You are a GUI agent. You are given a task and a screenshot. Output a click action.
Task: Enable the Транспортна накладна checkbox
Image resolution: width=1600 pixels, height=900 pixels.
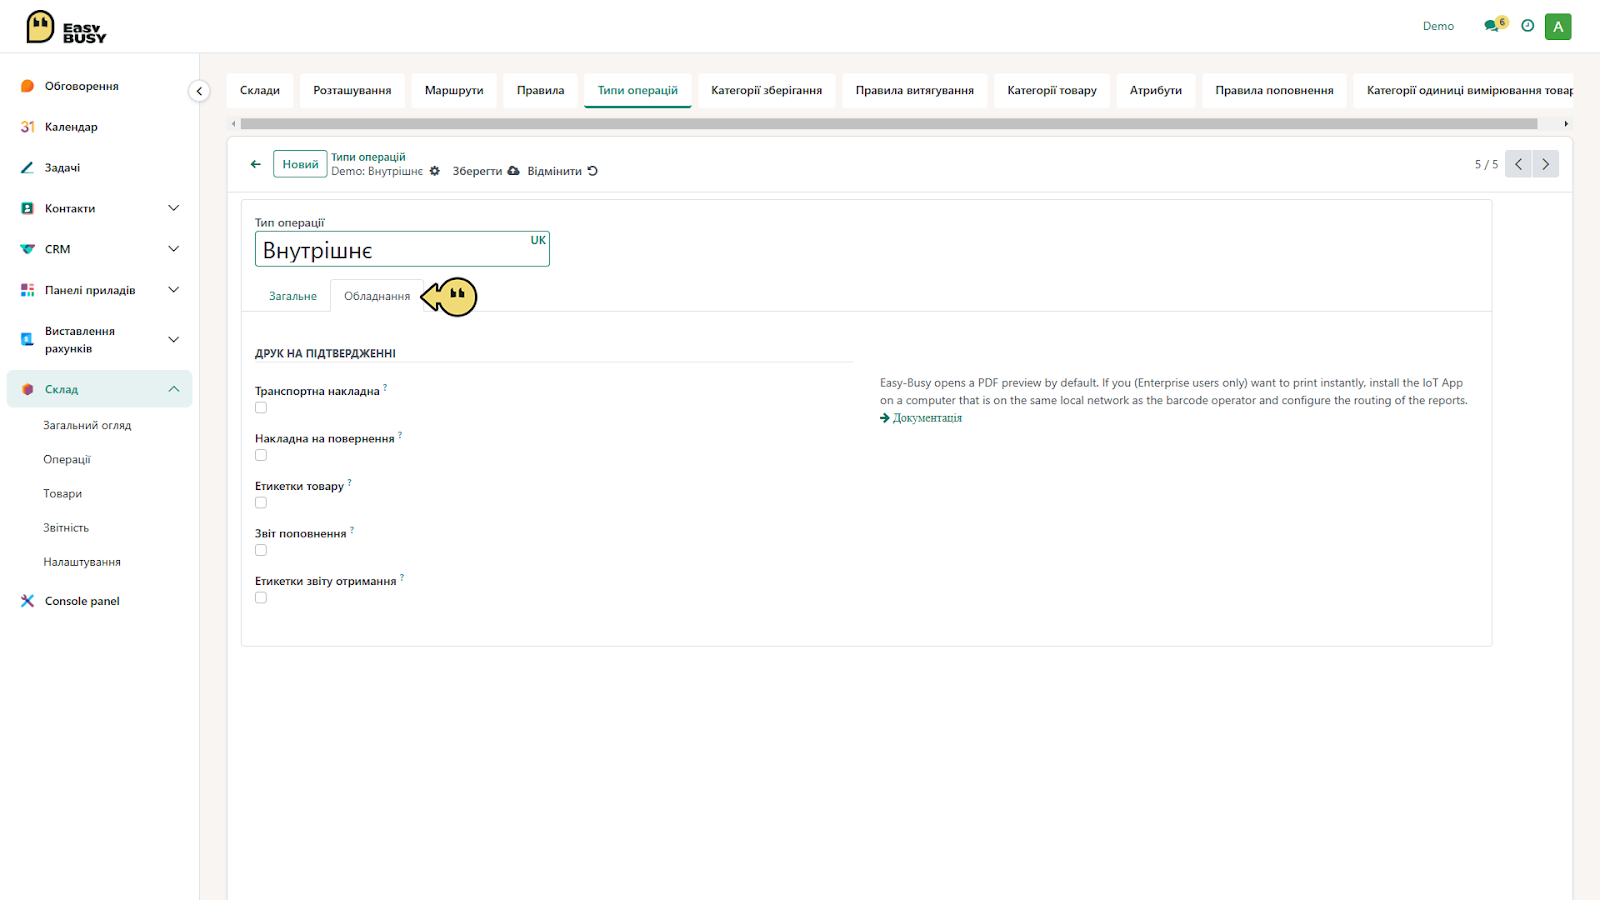(261, 408)
